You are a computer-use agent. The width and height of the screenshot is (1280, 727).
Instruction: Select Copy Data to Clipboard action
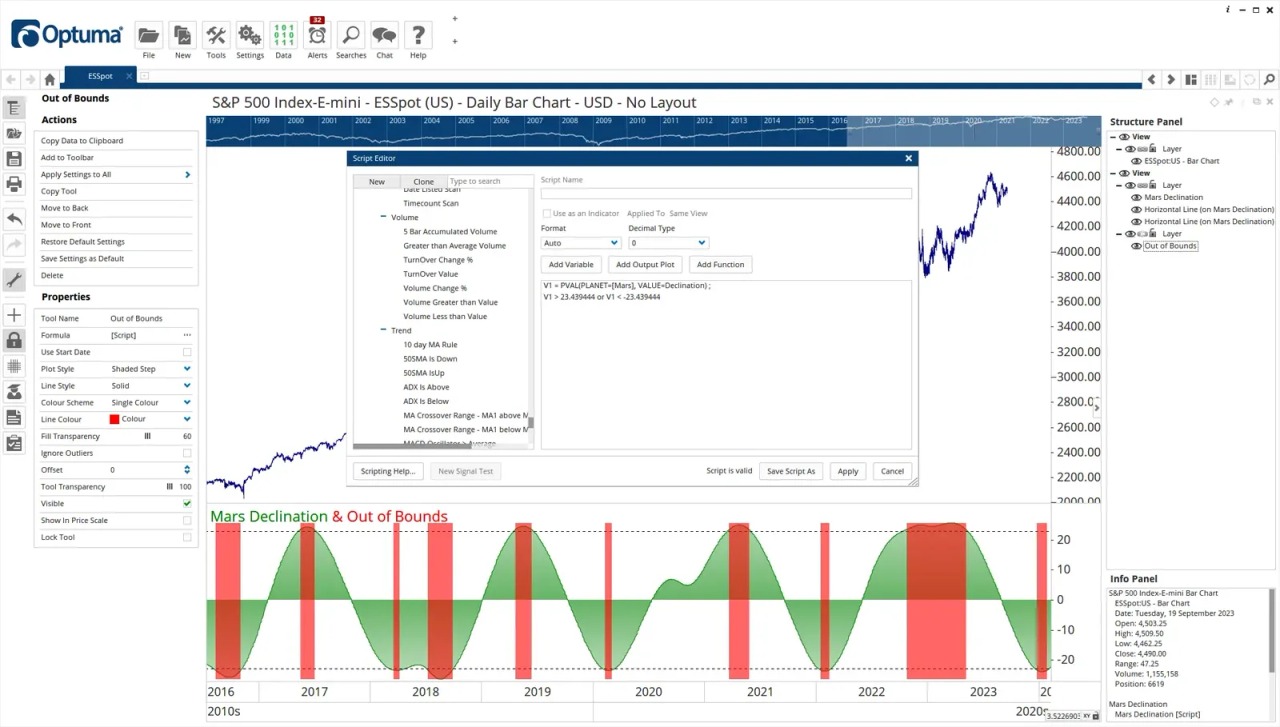click(x=82, y=141)
